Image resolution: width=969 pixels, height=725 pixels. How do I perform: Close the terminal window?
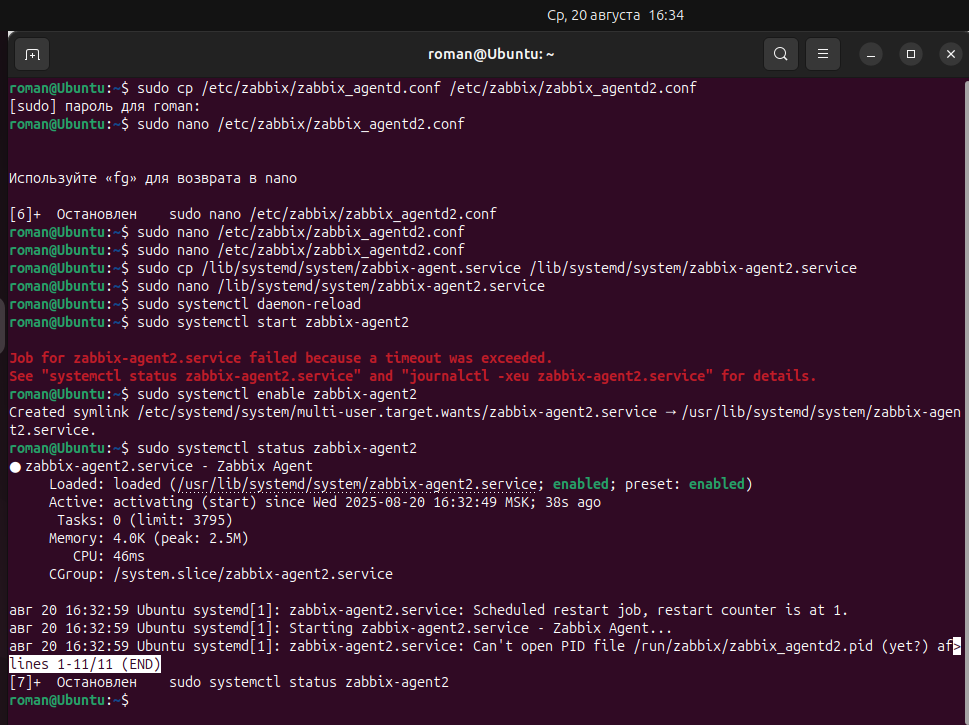[x=950, y=54]
